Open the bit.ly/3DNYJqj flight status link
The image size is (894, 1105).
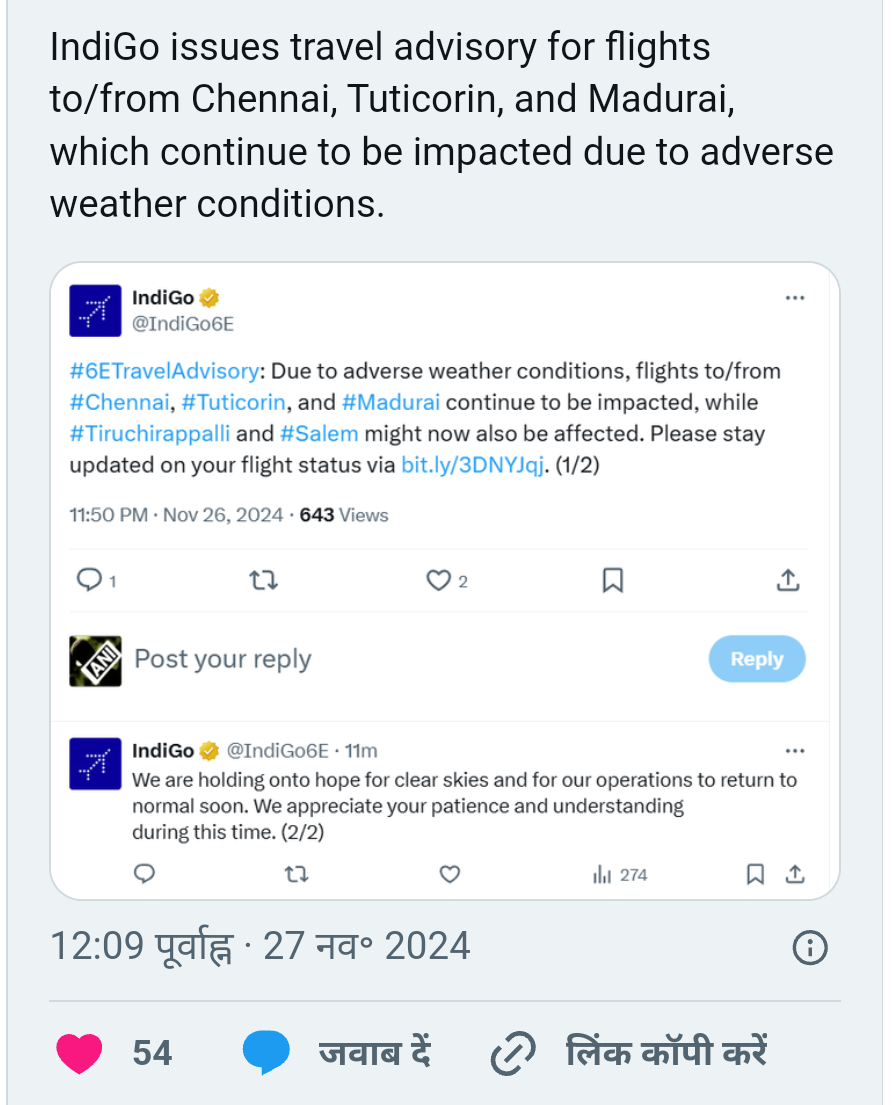[472, 466]
